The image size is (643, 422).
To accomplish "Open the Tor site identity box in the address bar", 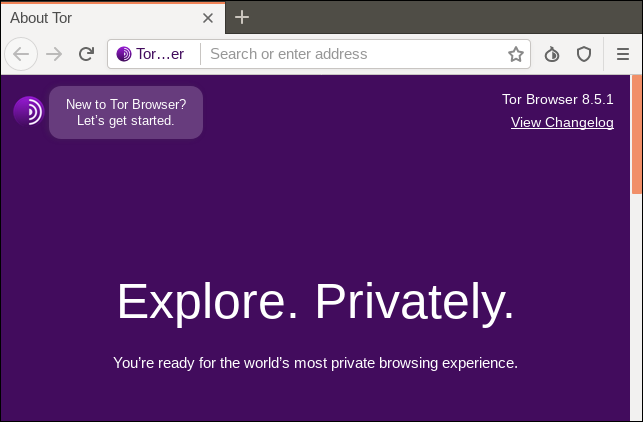I will (x=150, y=54).
